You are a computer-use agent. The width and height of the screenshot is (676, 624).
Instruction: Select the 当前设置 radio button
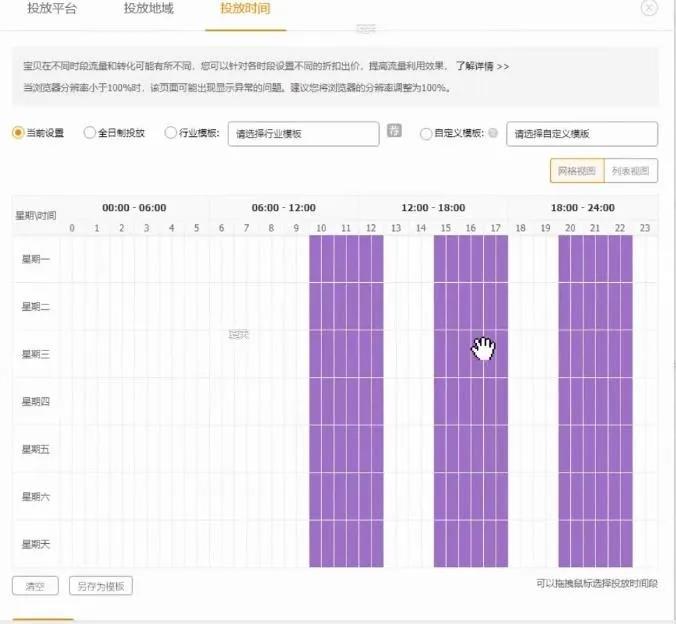pyautogui.click(x=18, y=132)
